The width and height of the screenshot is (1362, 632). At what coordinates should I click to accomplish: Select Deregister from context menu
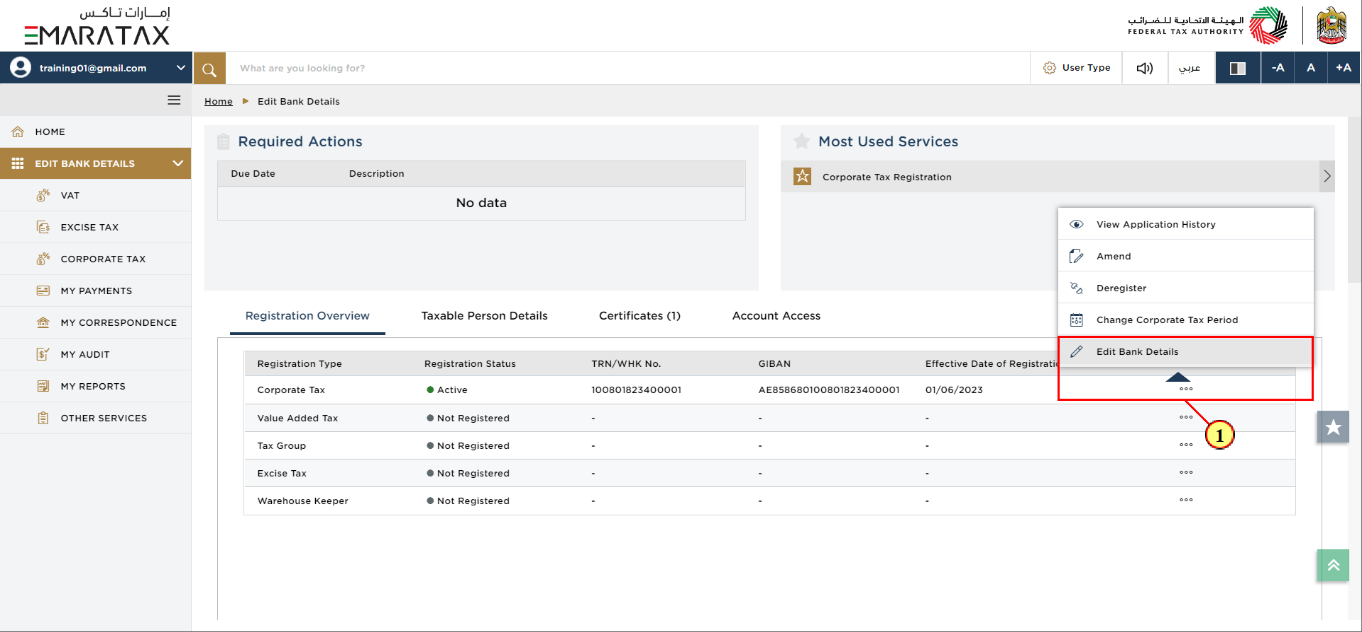pos(1186,288)
